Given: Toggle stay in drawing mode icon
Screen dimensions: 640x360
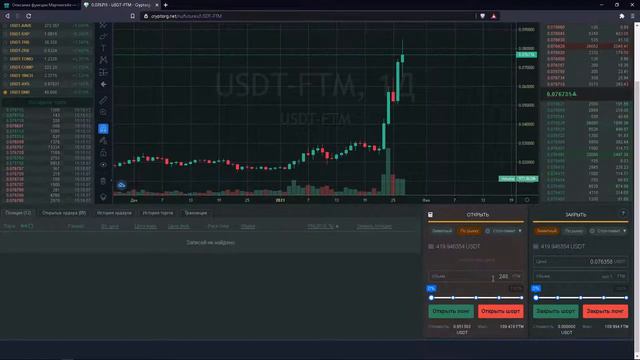Looking at the screenshot, I should coord(103,141).
